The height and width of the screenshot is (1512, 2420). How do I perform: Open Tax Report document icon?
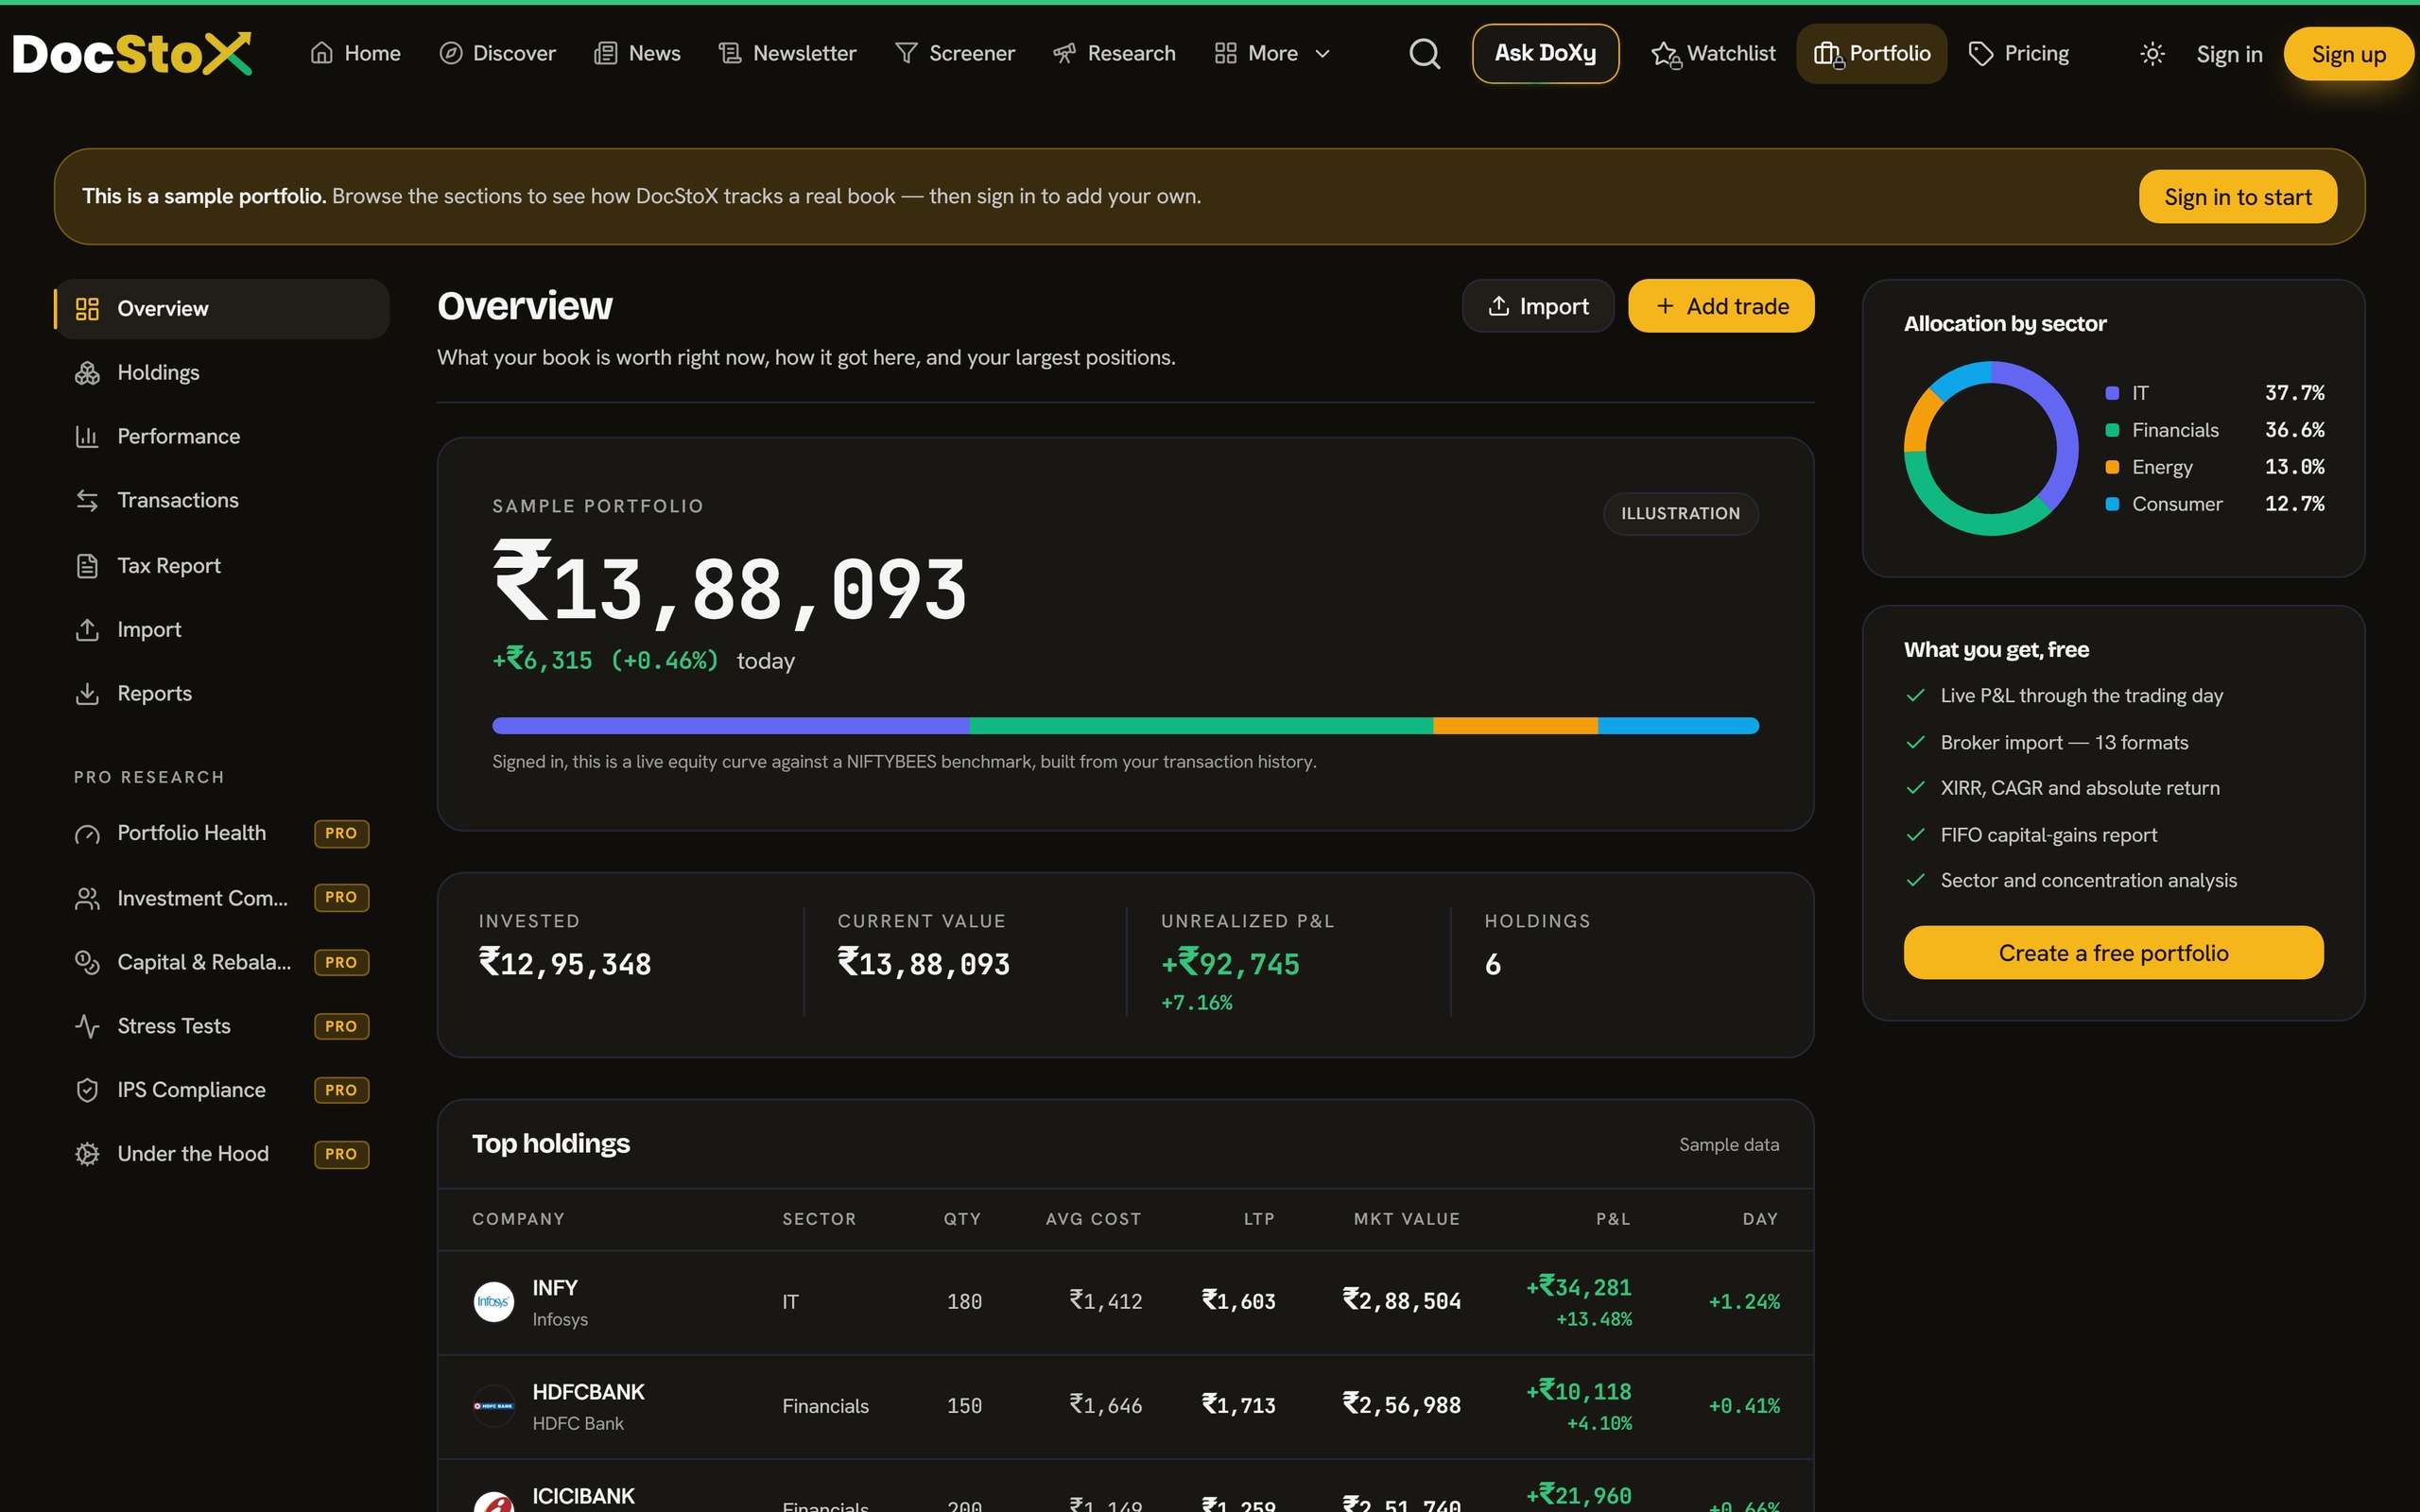coord(87,566)
